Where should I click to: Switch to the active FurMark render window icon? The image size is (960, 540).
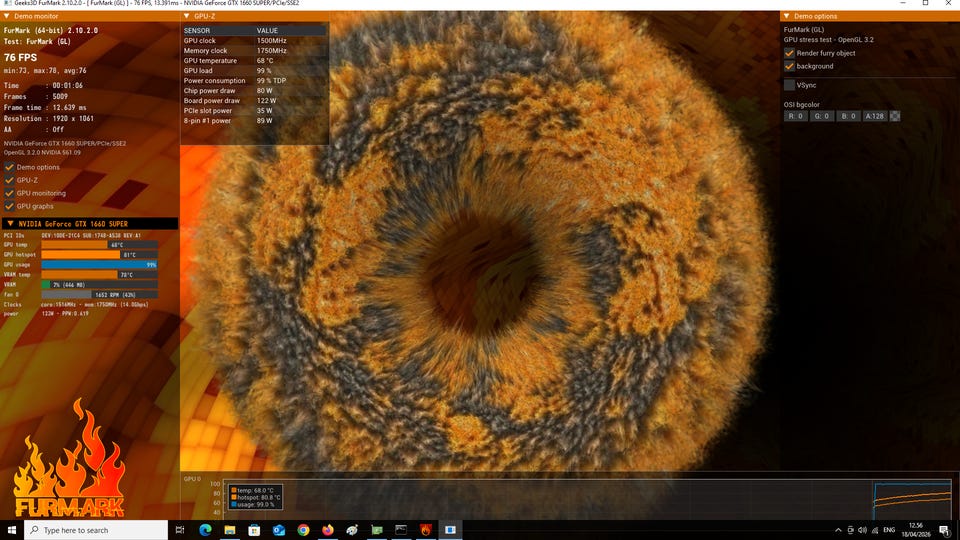450,530
